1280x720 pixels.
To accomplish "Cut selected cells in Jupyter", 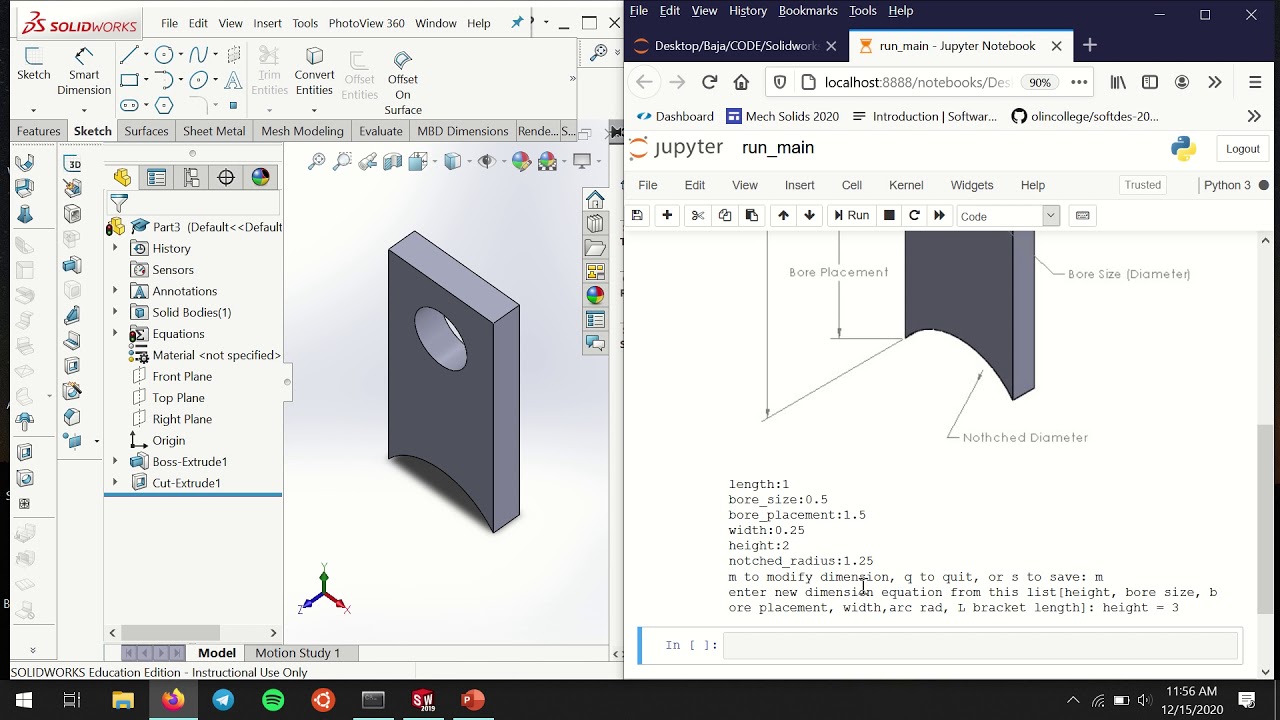I will pyautogui.click(x=698, y=215).
